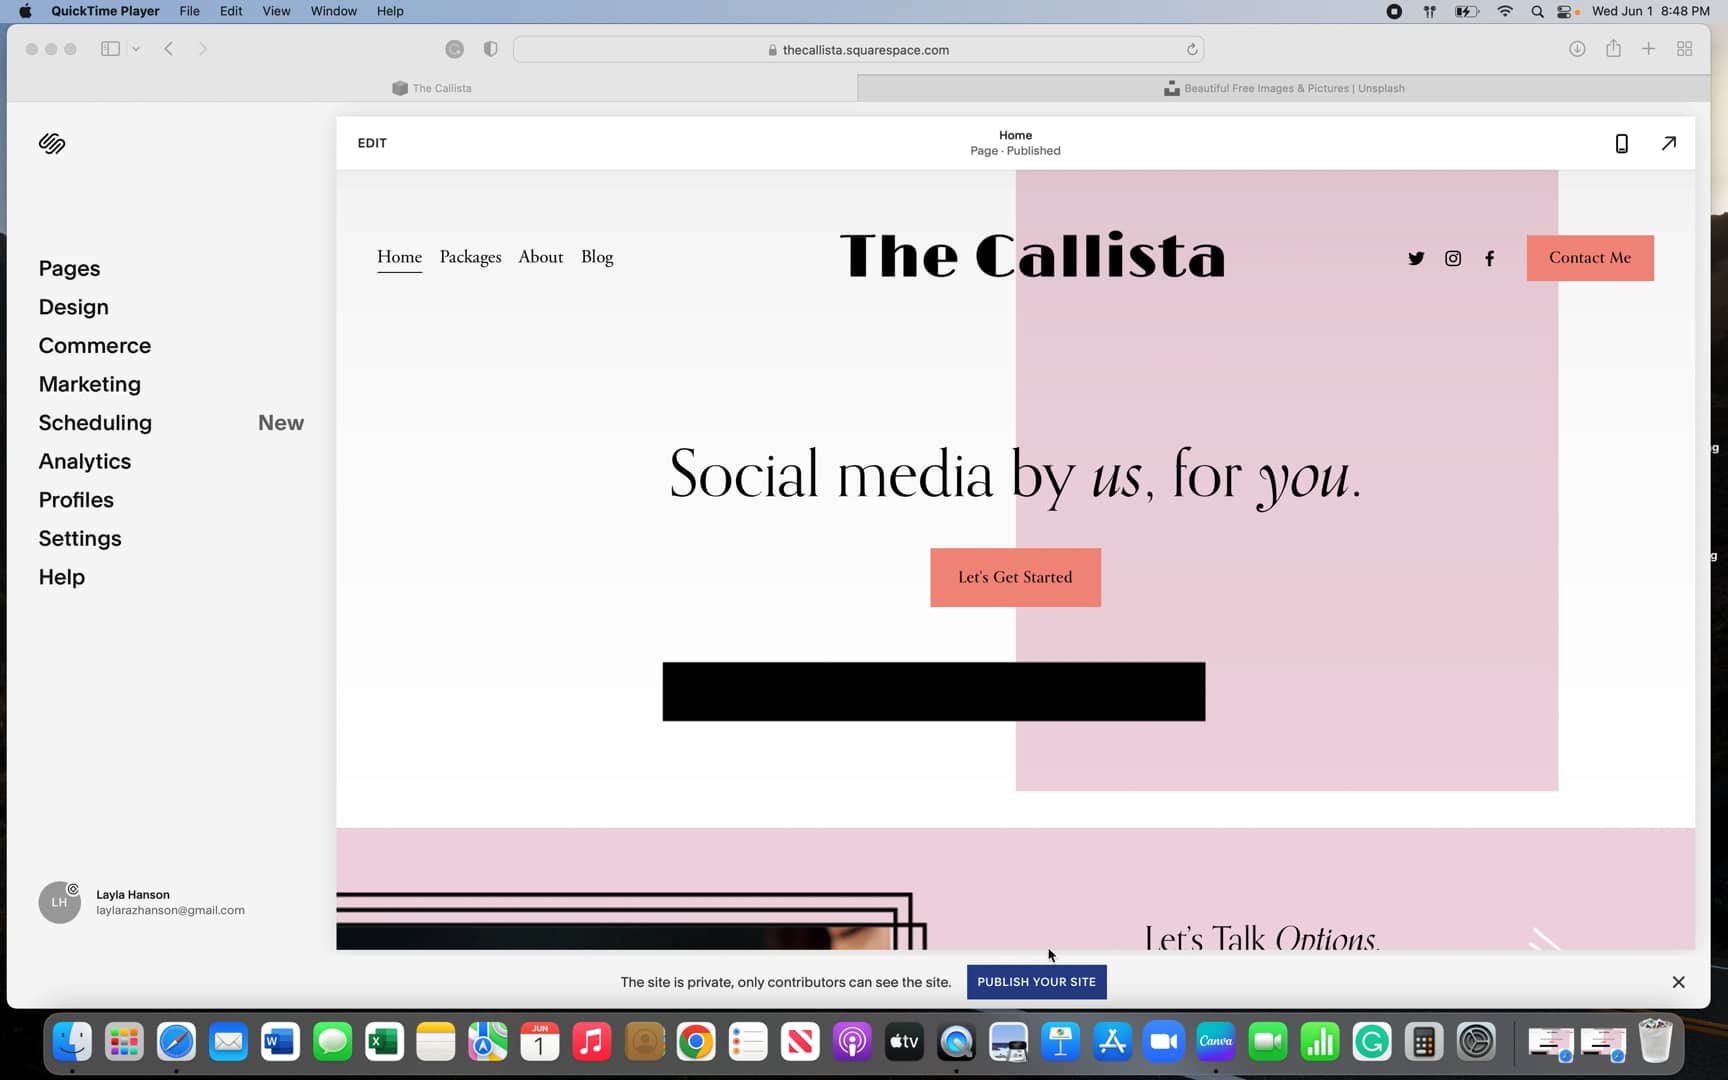Open the Window menu in the menu bar
The height and width of the screenshot is (1080, 1728).
click(333, 11)
